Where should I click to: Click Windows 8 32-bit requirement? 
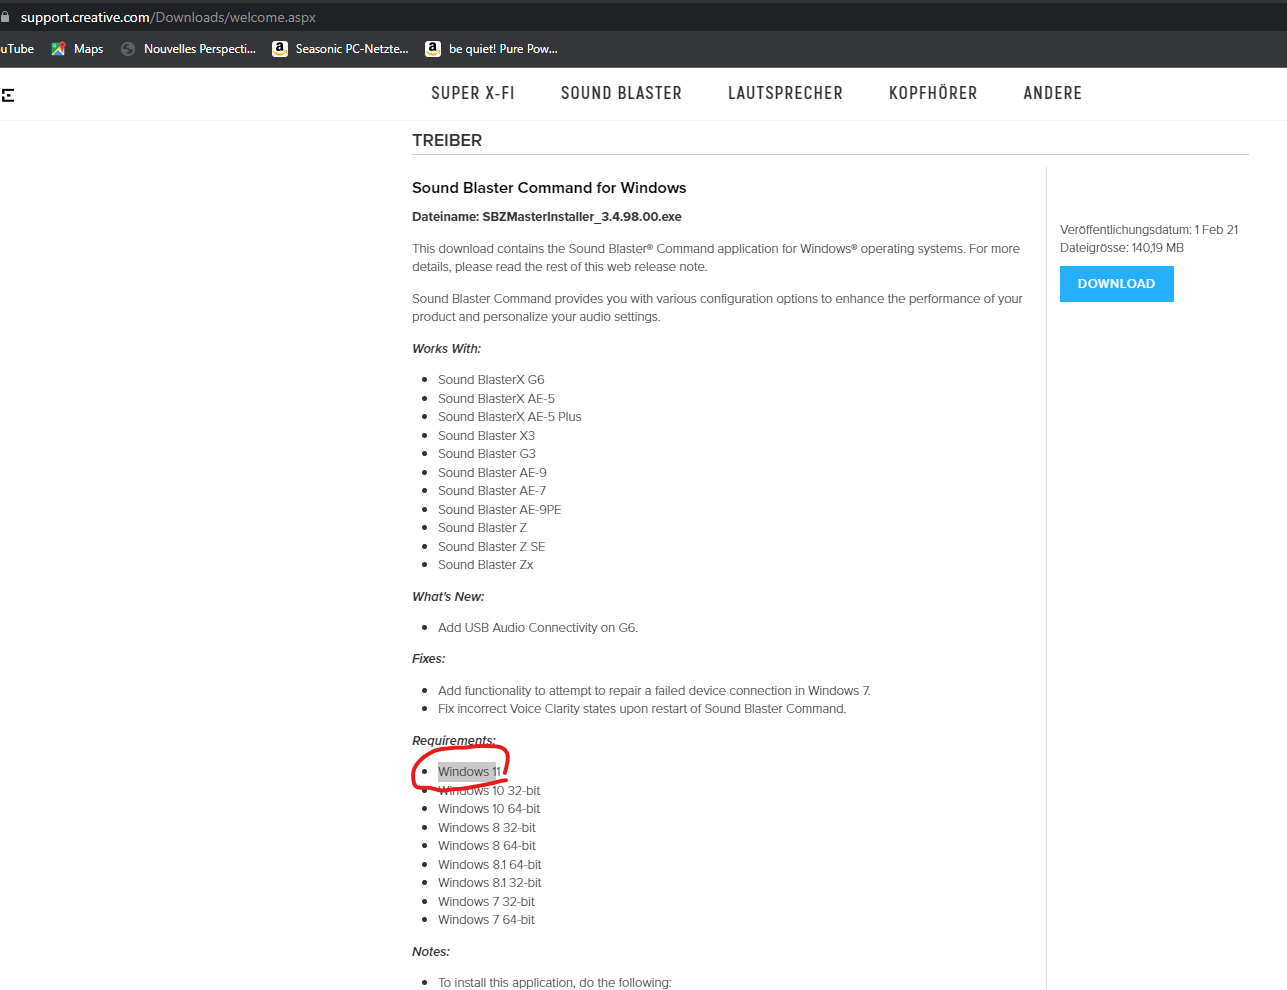click(487, 828)
